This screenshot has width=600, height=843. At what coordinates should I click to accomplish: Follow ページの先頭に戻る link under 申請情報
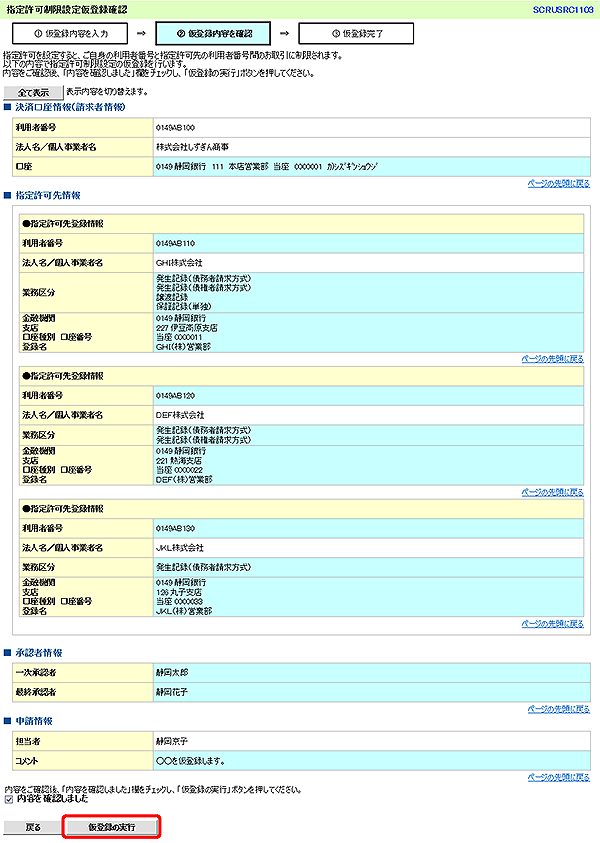click(x=559, y=777)
